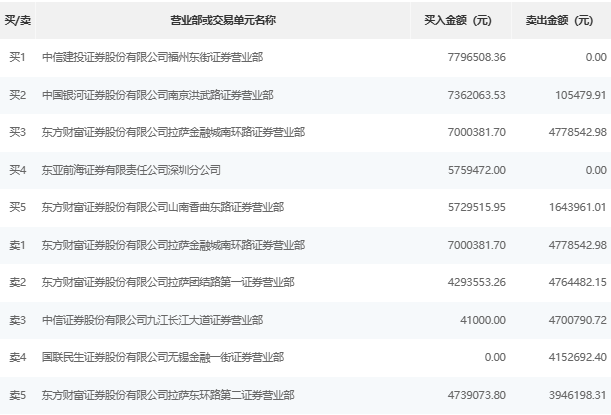This screenshot has height=415, width=611.
Task: Click buy amount 7796508.36
Action: coord(477,57)
